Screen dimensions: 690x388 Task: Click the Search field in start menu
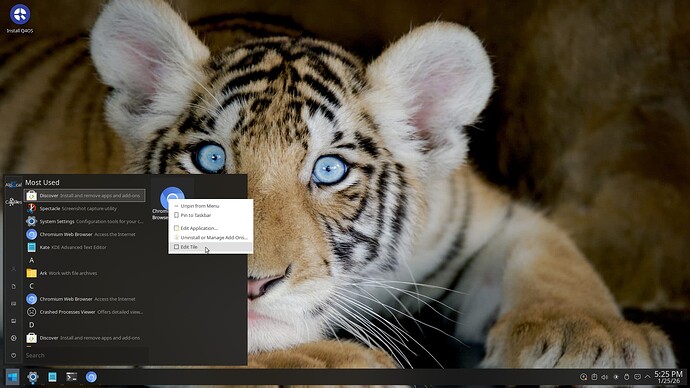point(86,355)
